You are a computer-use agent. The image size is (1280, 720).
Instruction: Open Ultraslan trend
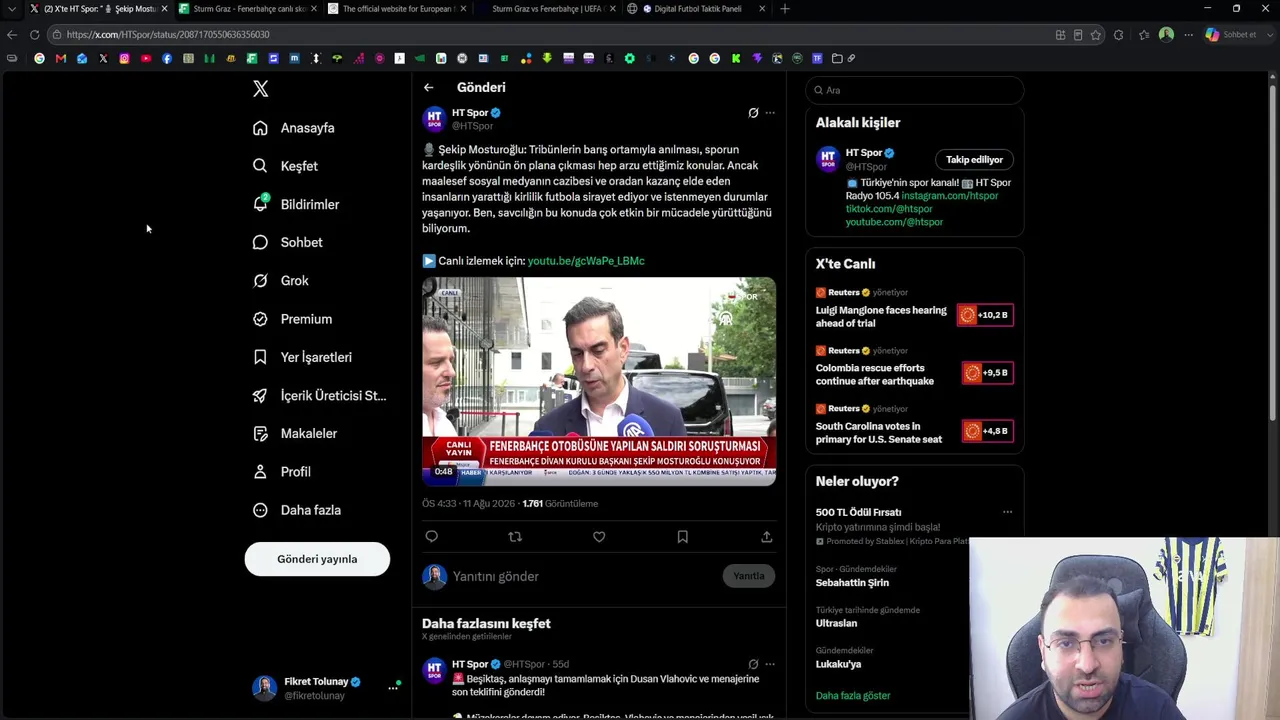click(x=836, y=623)
